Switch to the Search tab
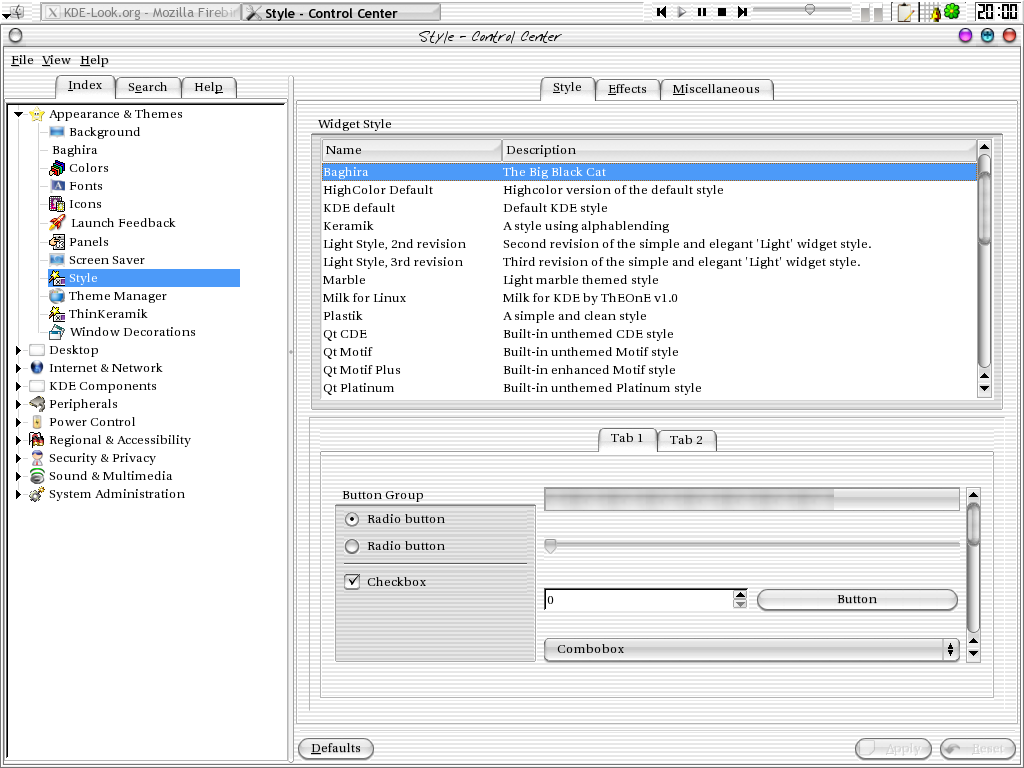The image size is (1024, 768). pos(148,88)
